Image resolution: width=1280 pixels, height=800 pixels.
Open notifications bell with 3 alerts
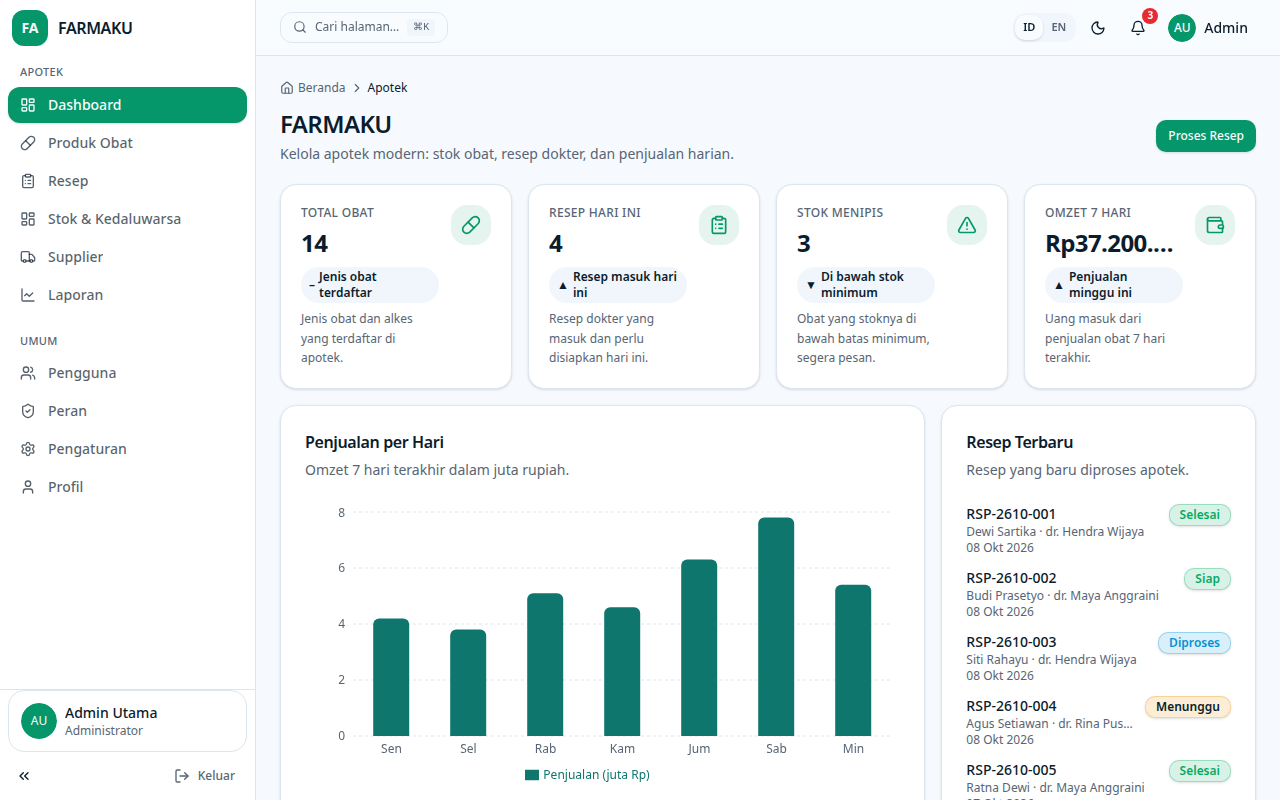[x=1138, y=28]
